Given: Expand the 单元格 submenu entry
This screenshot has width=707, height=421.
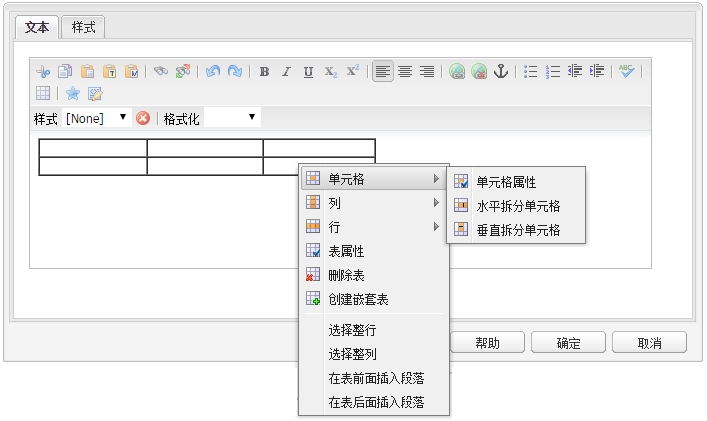Looking at the screenshot, I should coord(374,179).
